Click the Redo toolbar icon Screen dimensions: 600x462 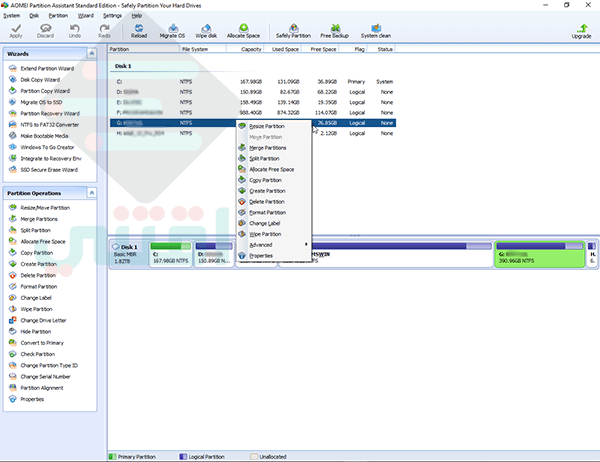(x=104, y=31)
